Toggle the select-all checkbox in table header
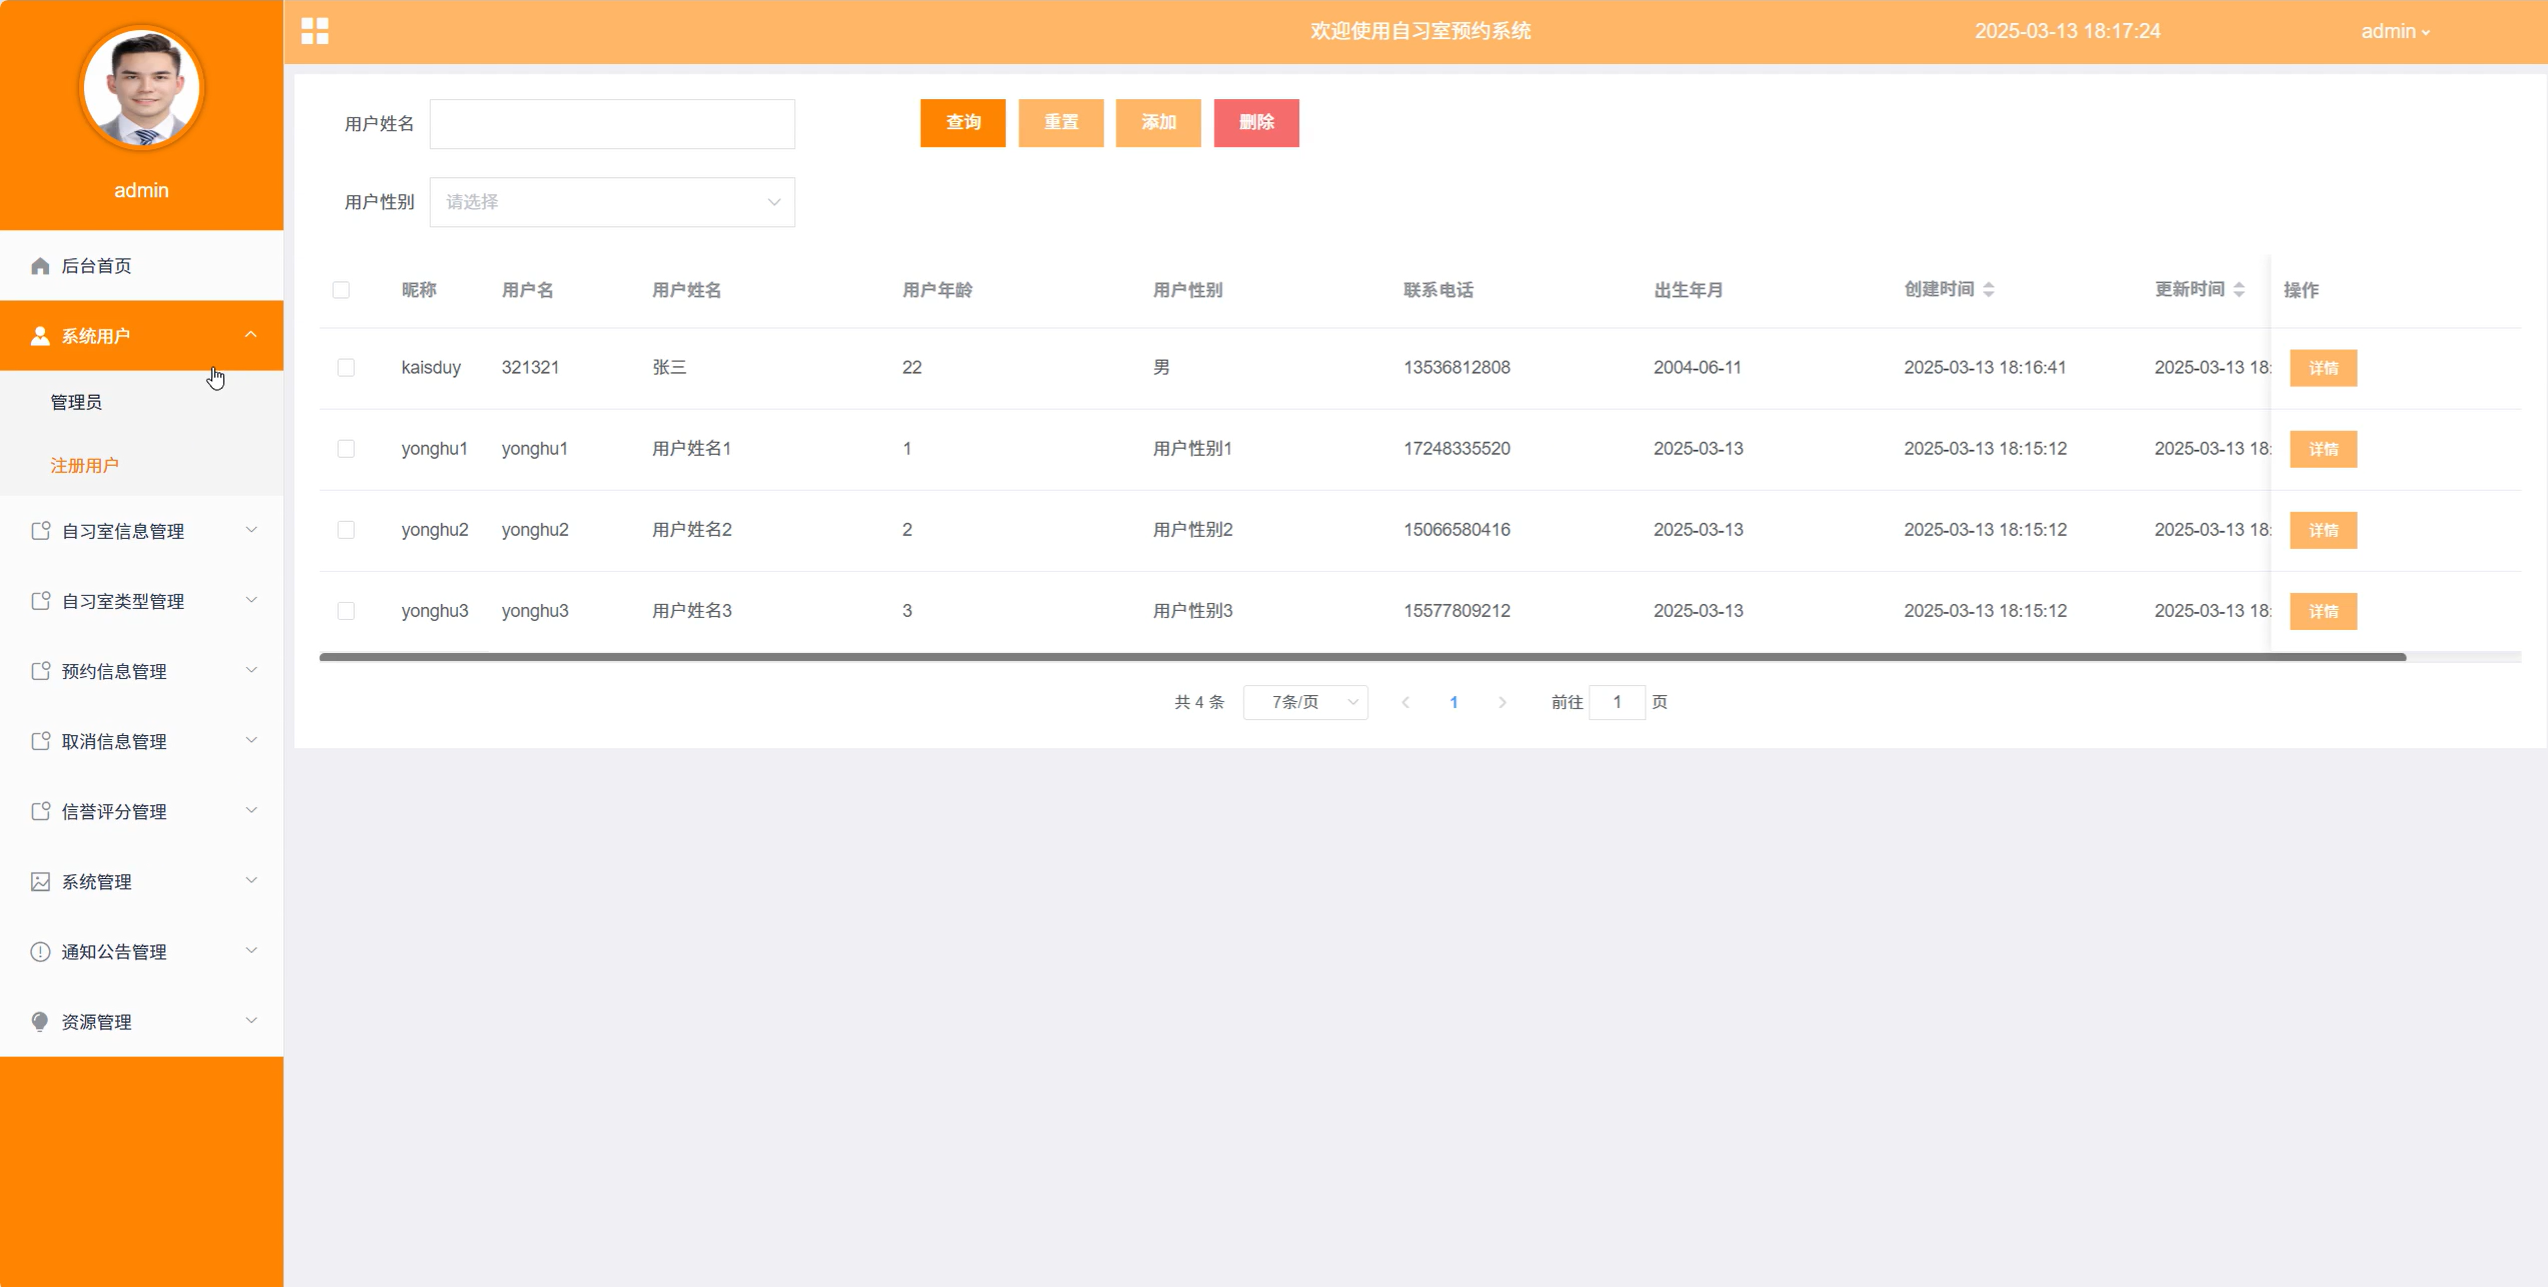 [341, 290]
